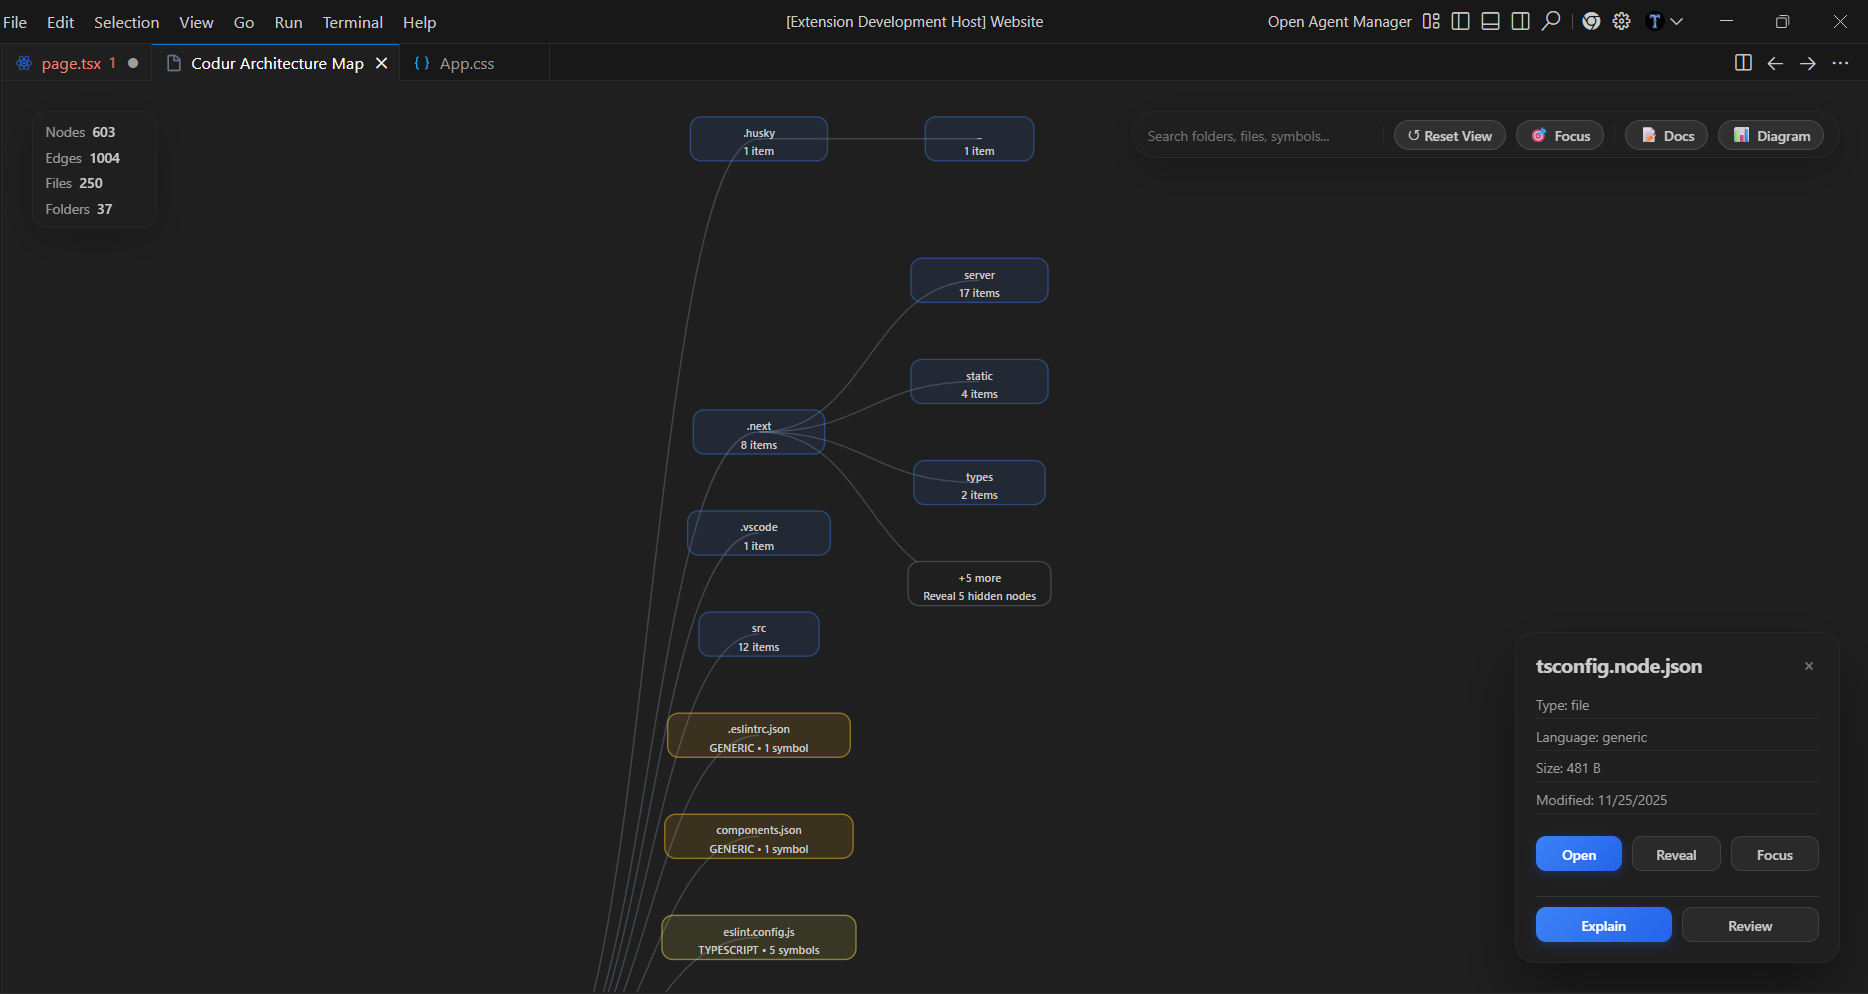Click the Diagram icon in the toolbar
This screenshot has width=1868, height=994.
[1741, 135]
